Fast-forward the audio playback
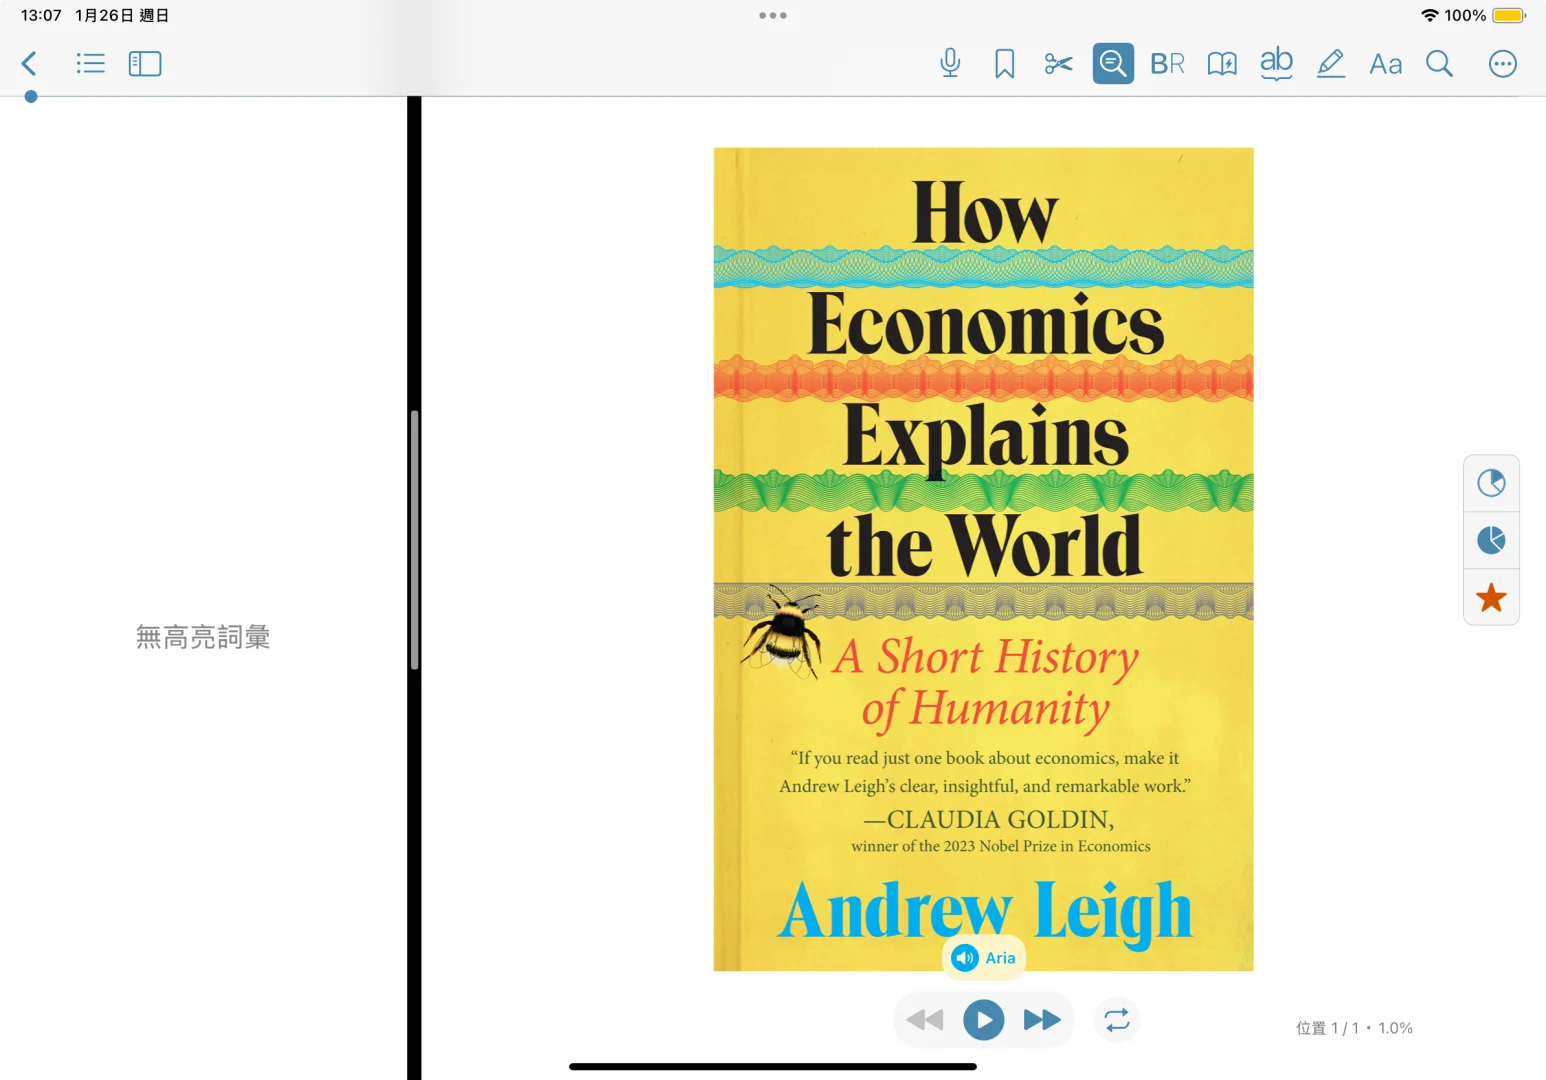 pos(1042,1020)
